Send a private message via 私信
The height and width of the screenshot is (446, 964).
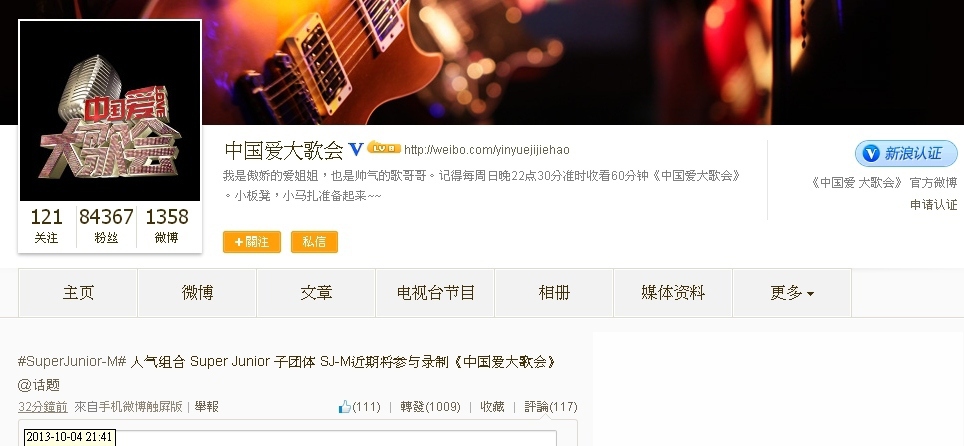(x=314, y=242)
